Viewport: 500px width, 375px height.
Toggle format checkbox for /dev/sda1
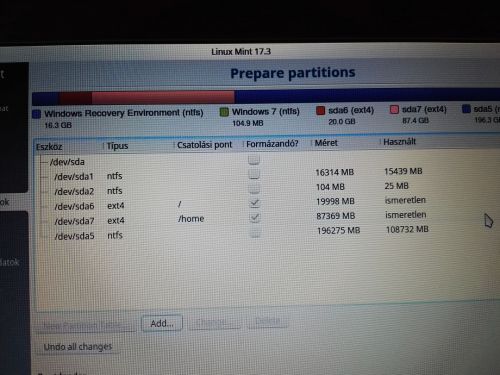254,174
